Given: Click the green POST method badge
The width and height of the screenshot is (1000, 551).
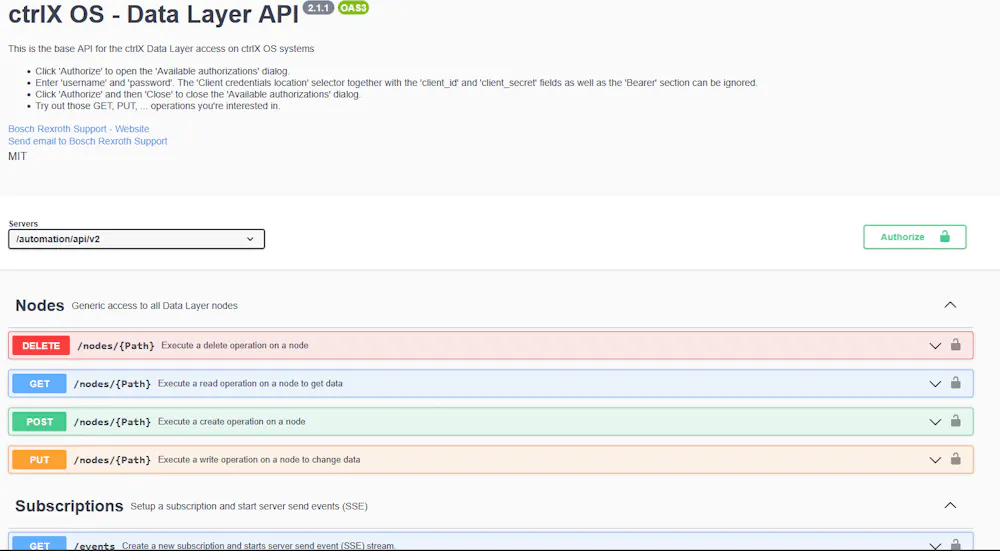Looking at the screenshot, I should click(40, 422).
